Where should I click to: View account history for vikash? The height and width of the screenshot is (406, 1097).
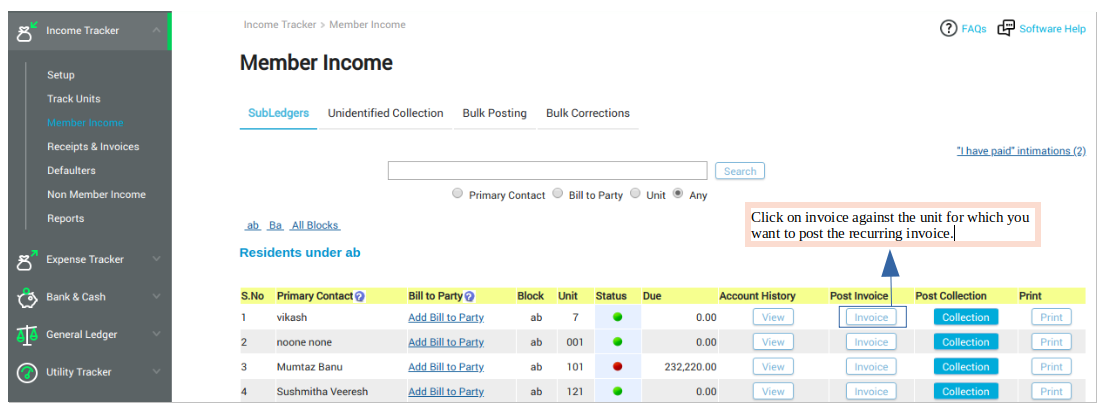[x=773, y=317]
